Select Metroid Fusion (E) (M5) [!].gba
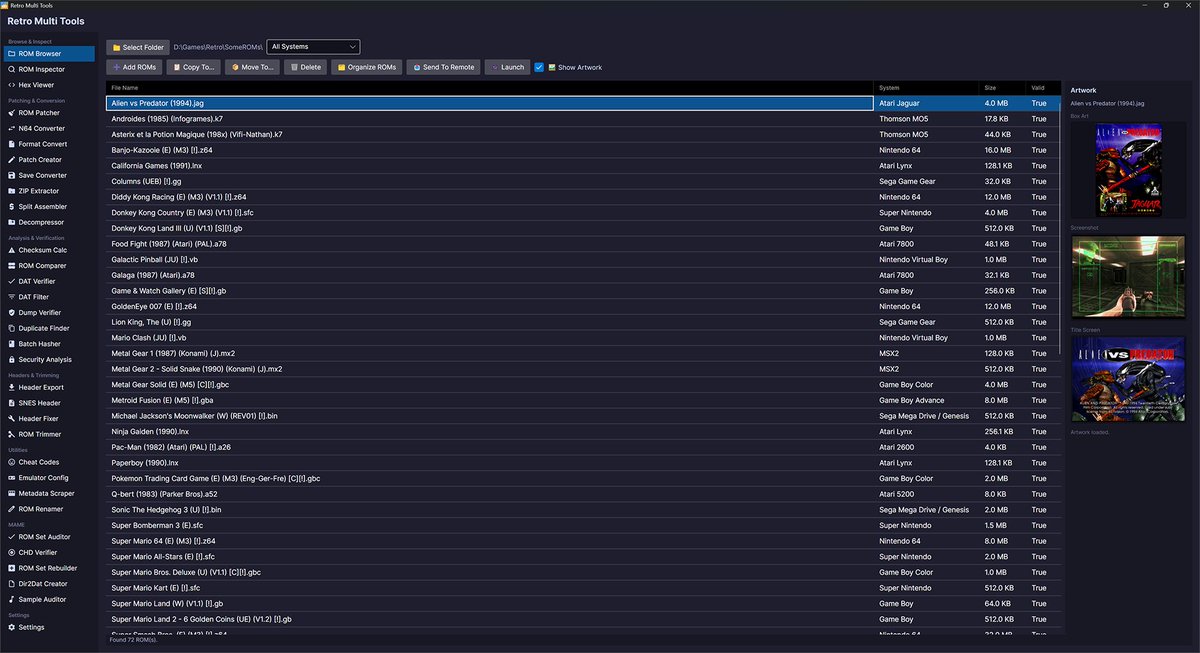 [x=582, y=400]
